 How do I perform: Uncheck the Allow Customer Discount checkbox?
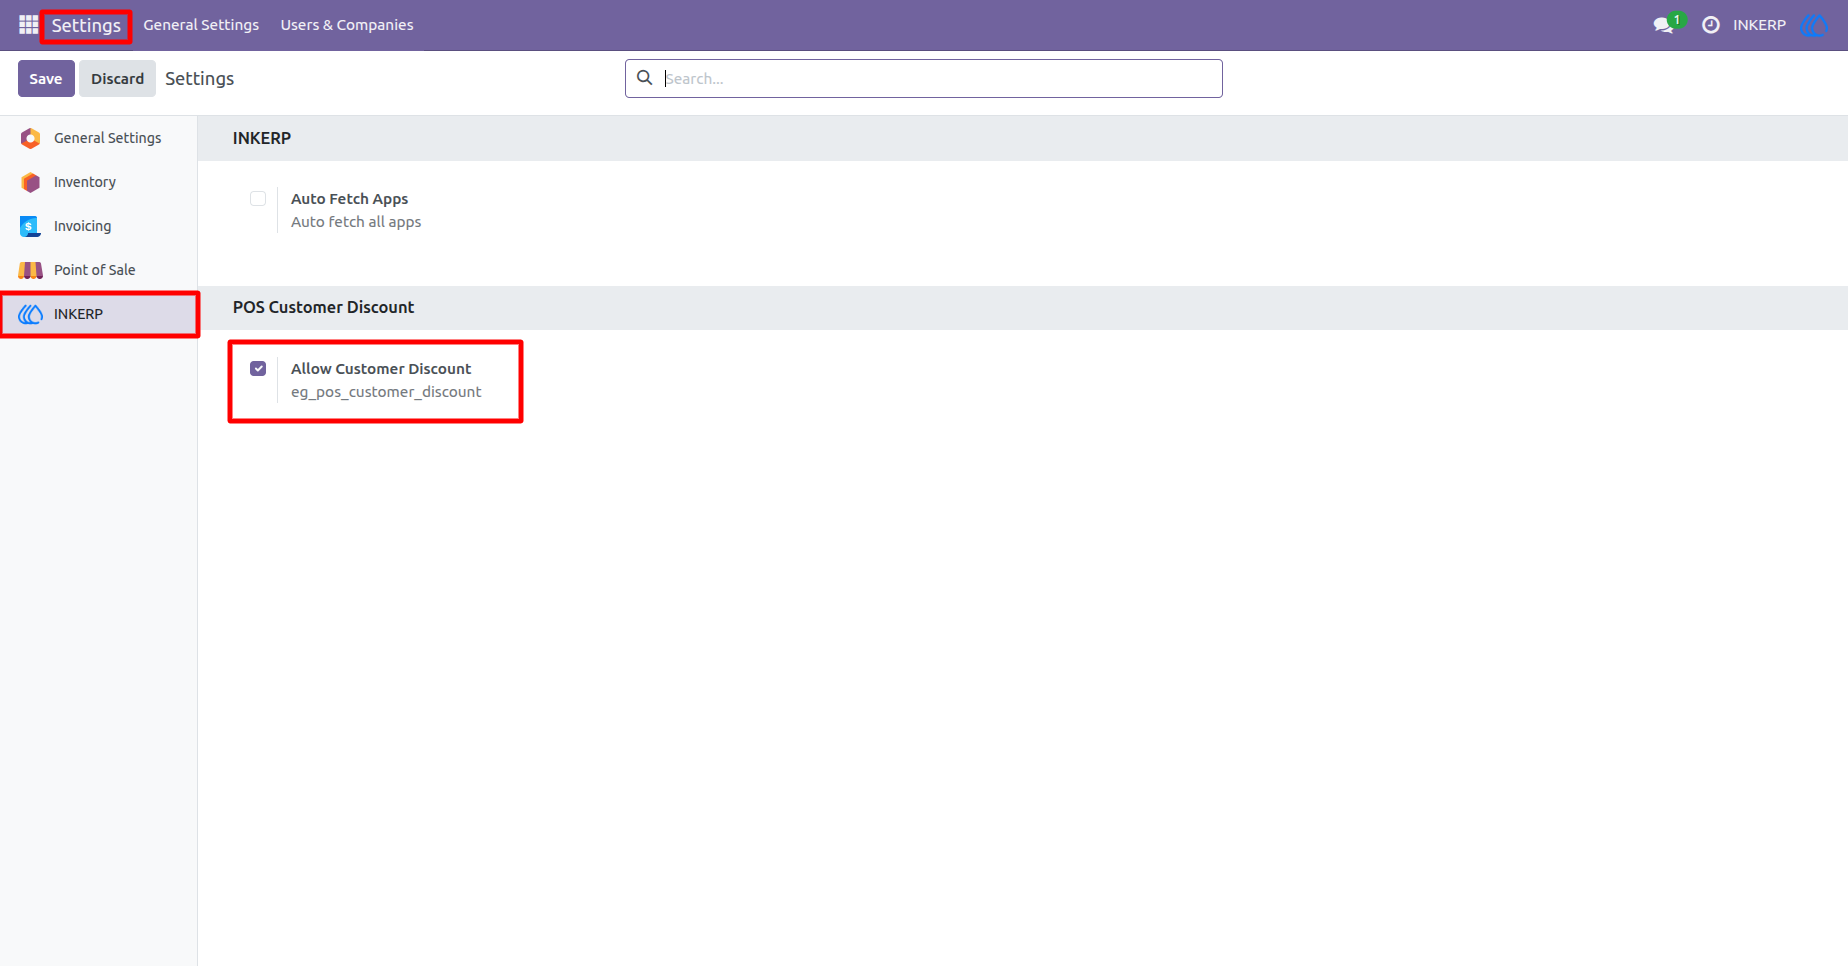point(258,368)
